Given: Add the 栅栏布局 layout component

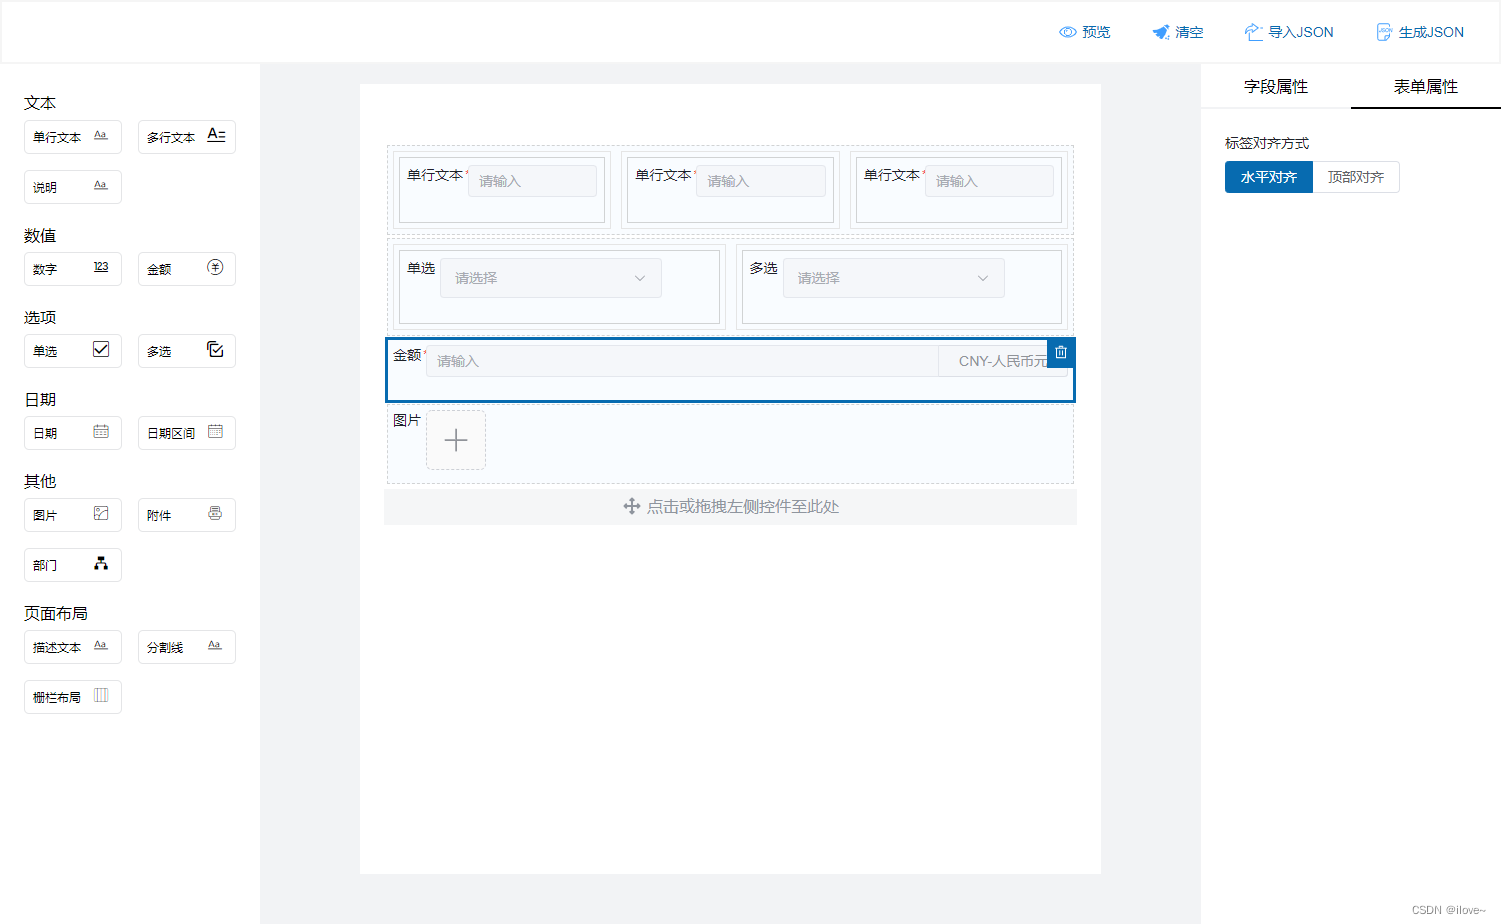Looking at the screenshot, I should click(73, 697).
